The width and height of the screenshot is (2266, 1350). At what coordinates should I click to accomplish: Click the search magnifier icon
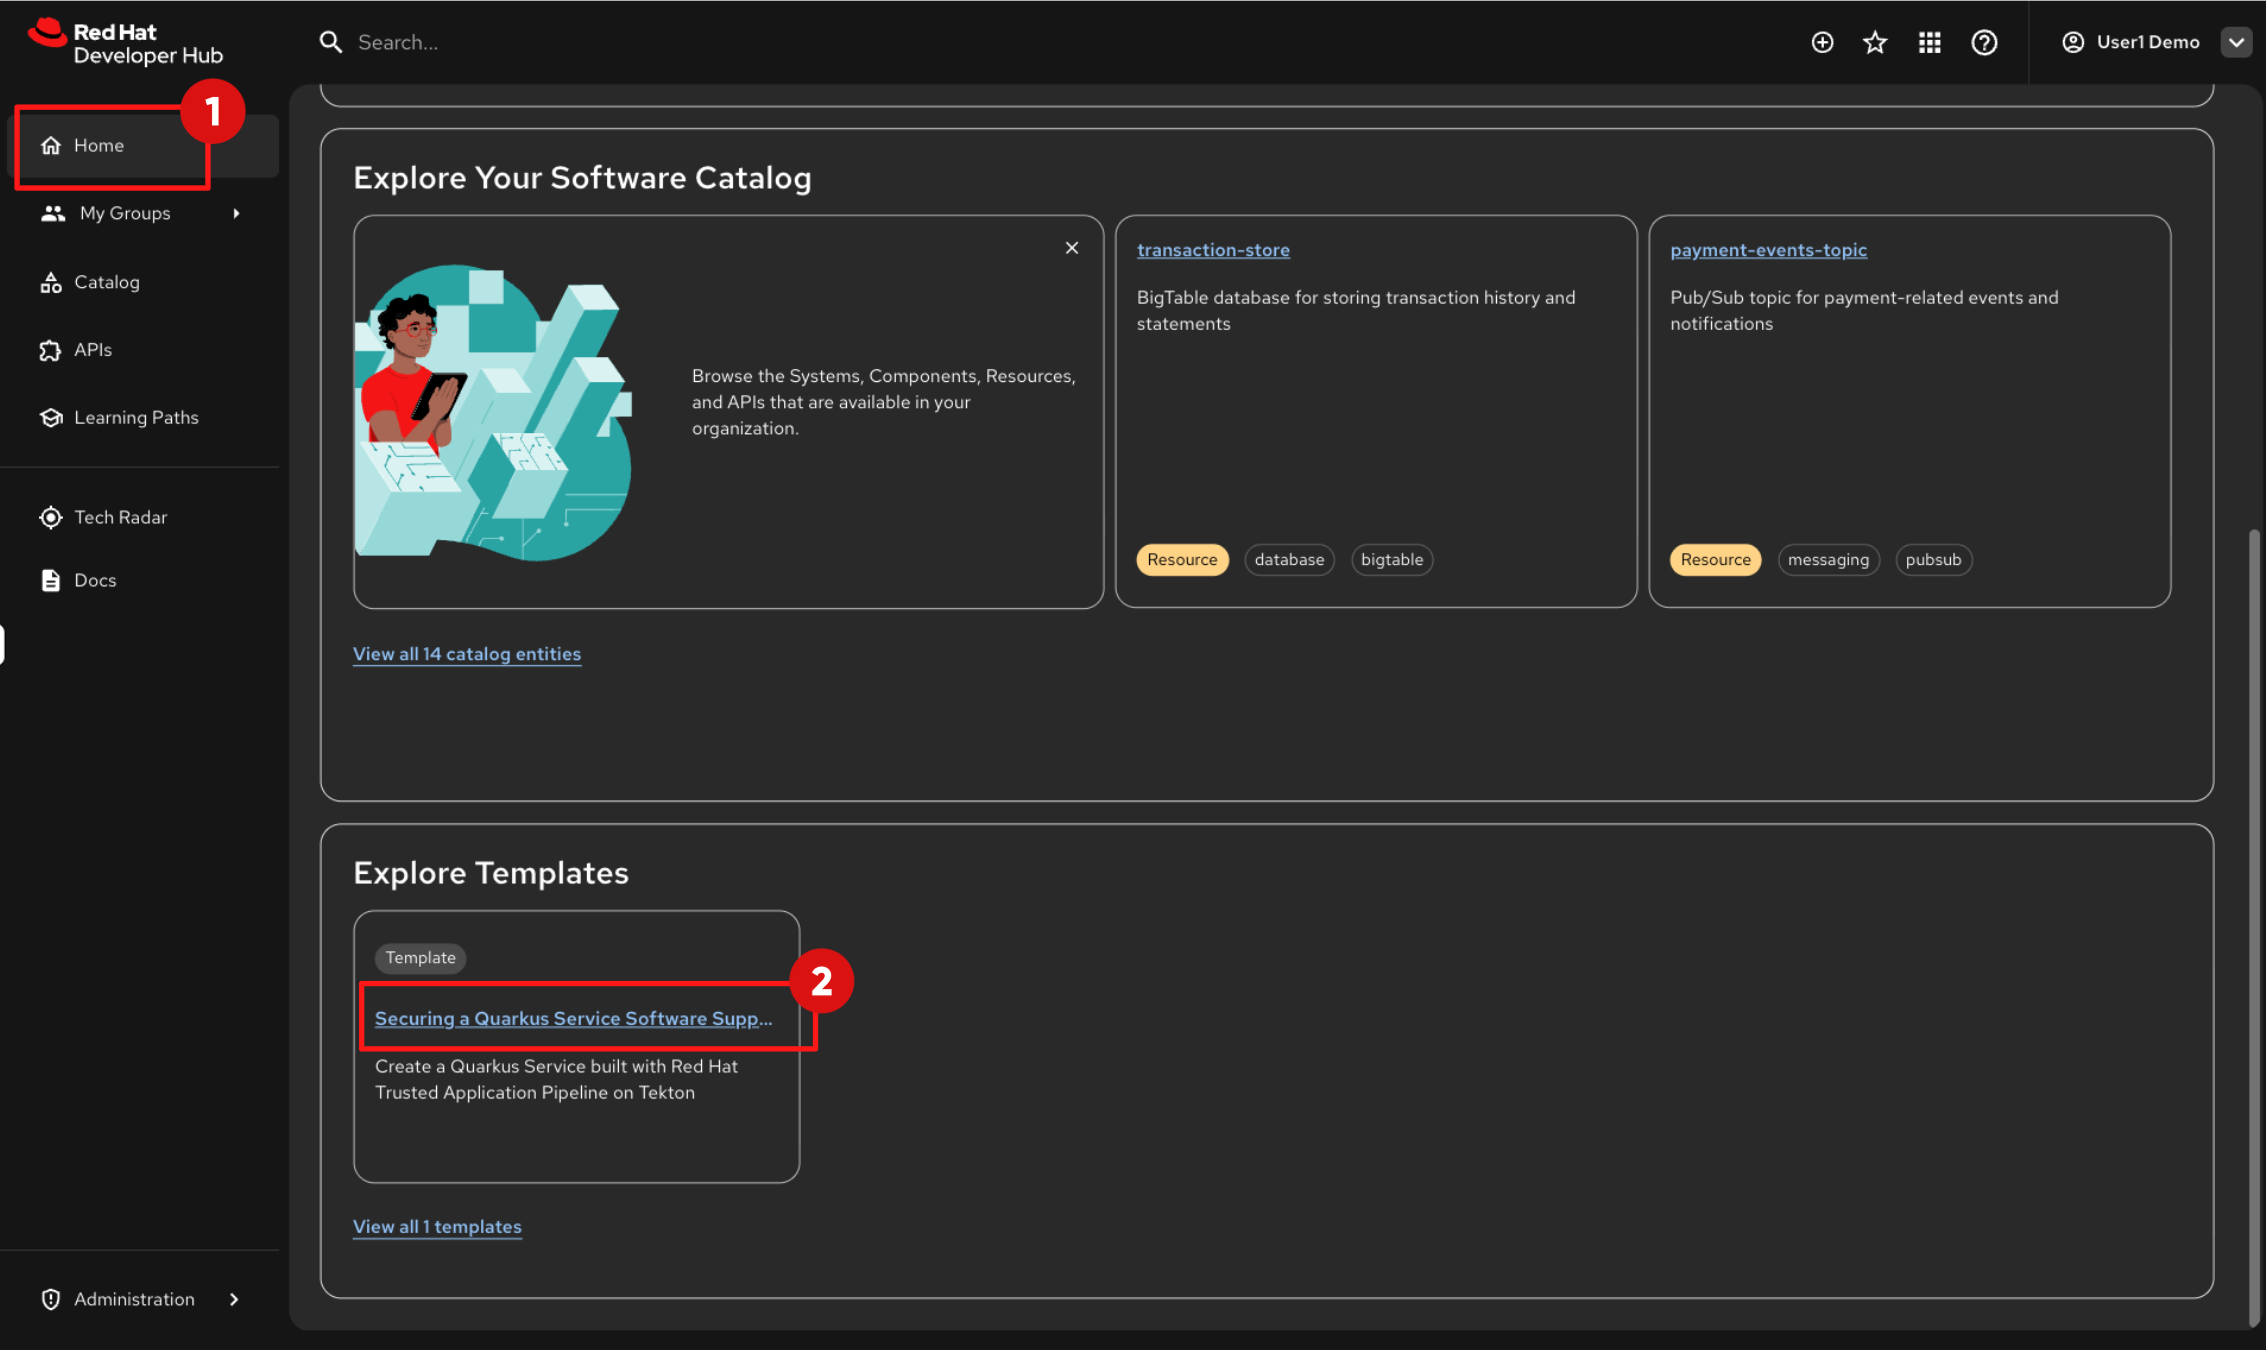click(330, 42)
